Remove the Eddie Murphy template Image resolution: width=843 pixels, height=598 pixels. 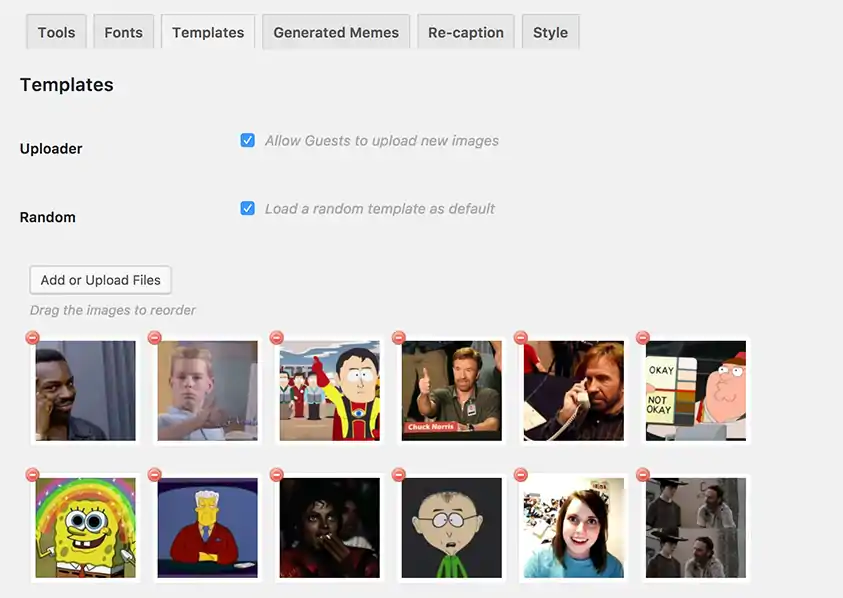[32, 338]
